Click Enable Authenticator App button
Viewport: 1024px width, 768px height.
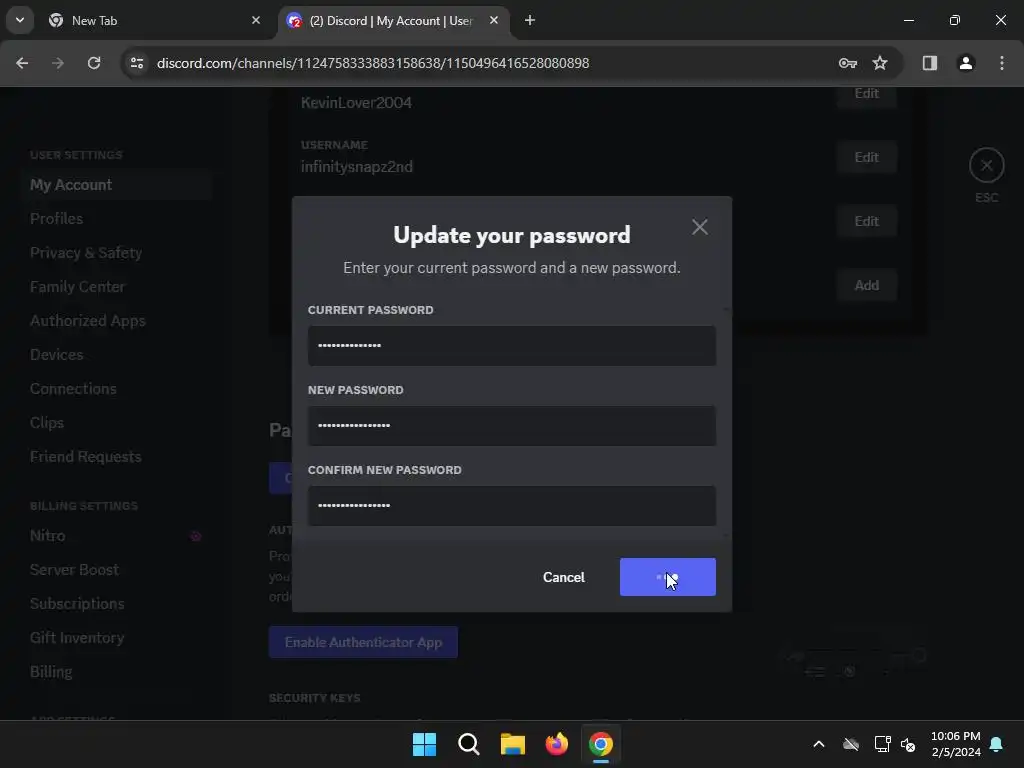(363, 643)
